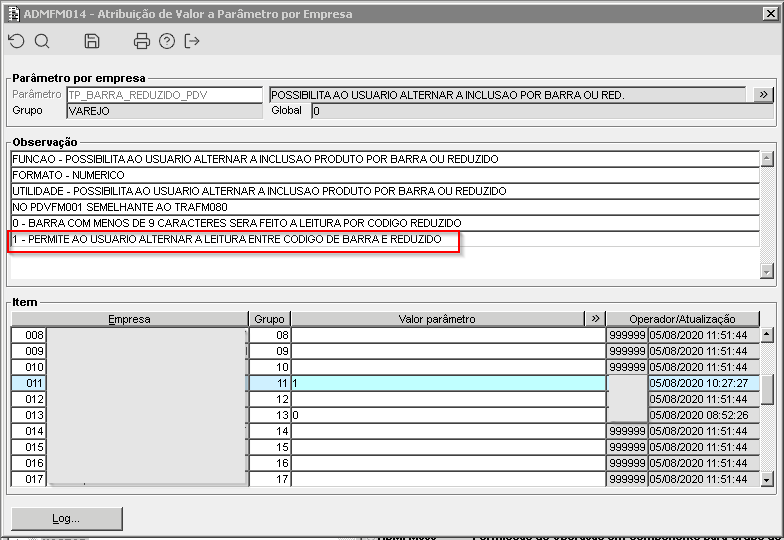Click Valor parâmetro cell of row 011

[x=448, y=383]
